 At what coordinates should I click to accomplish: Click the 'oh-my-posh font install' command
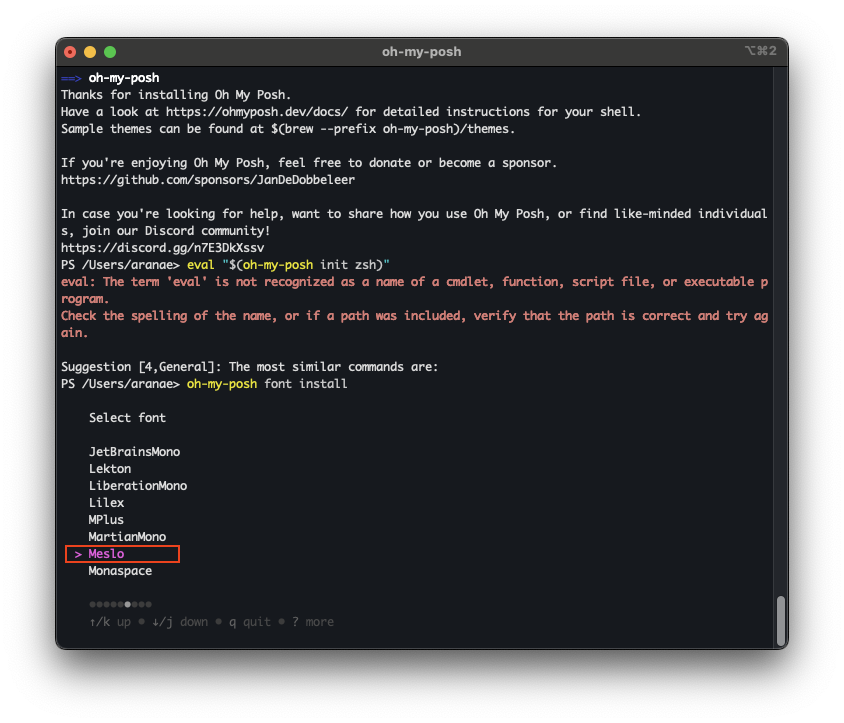[x=267, y=384]
